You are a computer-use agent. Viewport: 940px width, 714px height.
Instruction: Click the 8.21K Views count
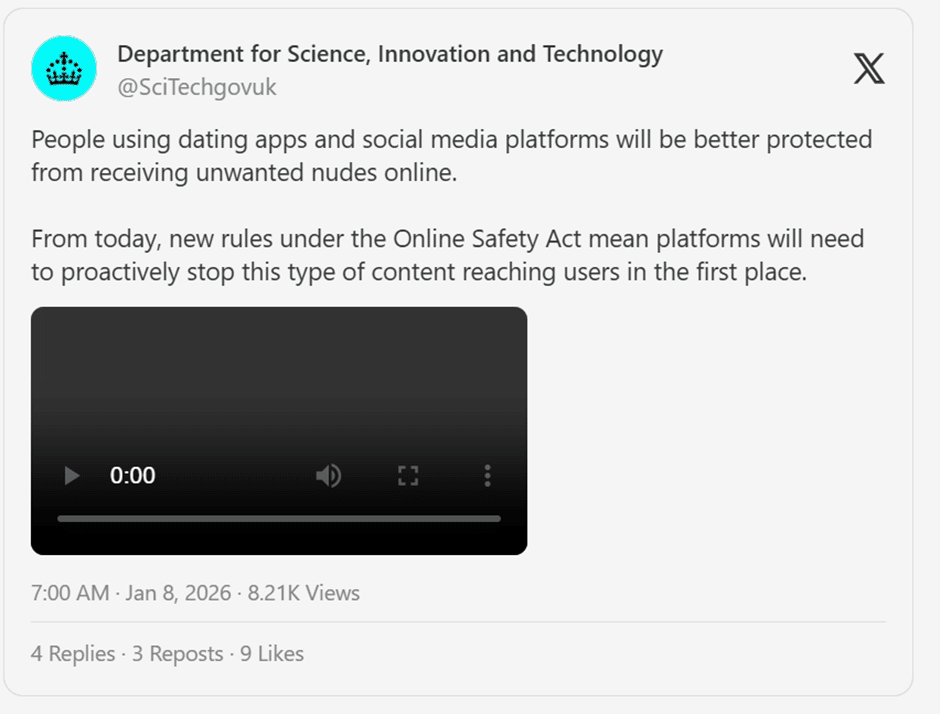pos(303,593)
